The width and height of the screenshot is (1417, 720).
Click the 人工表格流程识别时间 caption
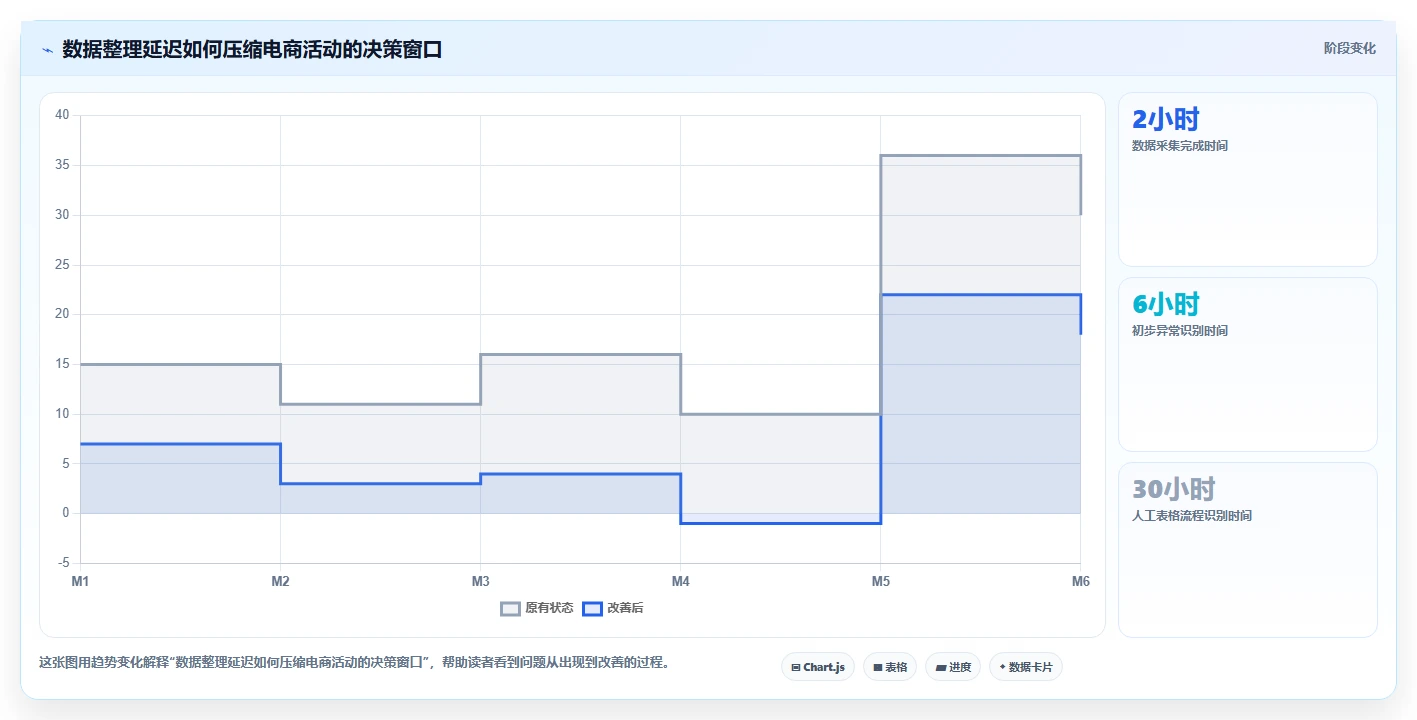(1192, 516)
